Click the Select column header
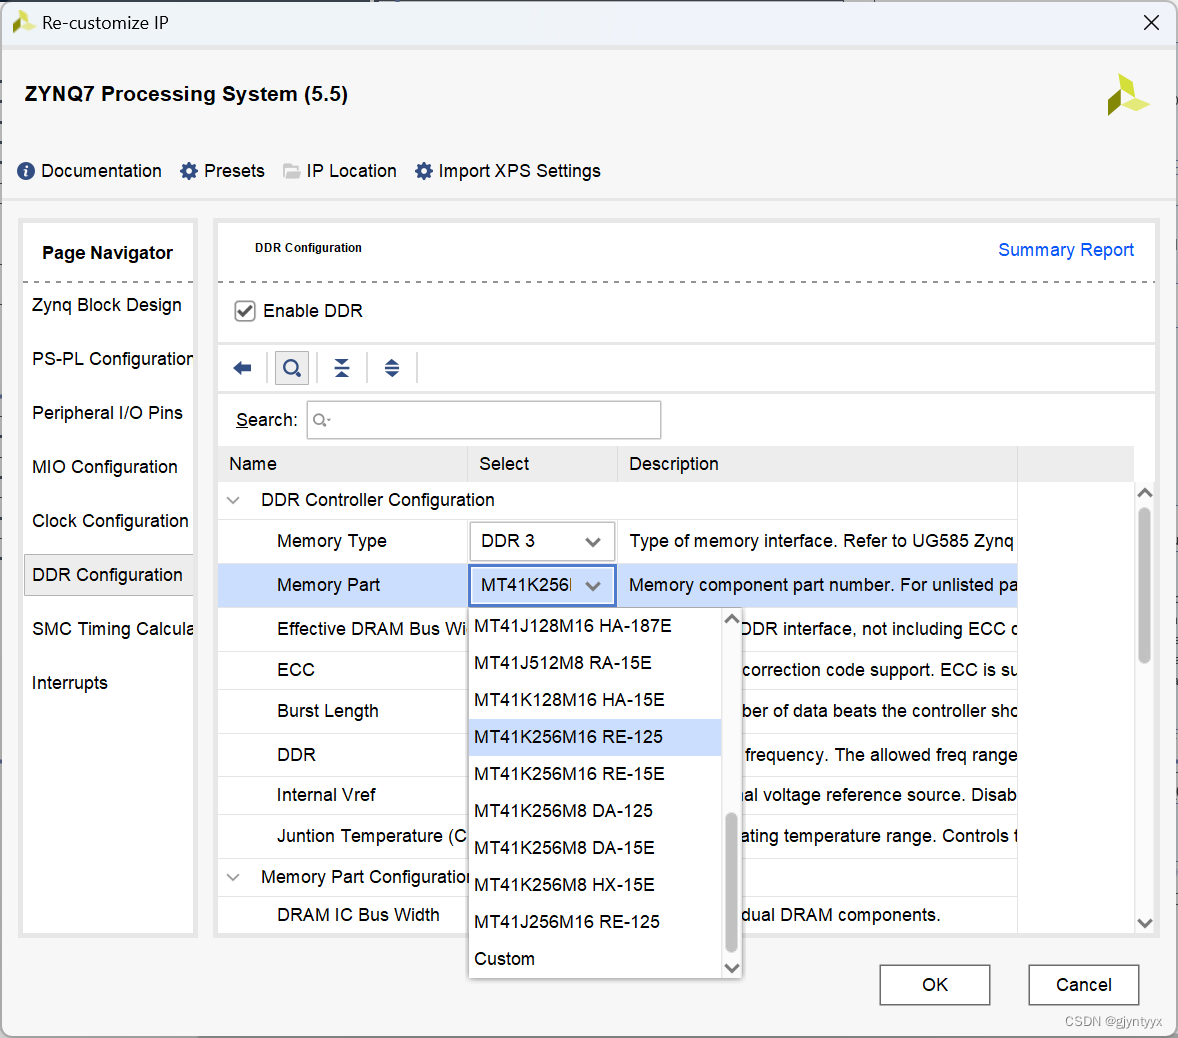Screen dimensions: 1178x1038 [x=542, y=464]
